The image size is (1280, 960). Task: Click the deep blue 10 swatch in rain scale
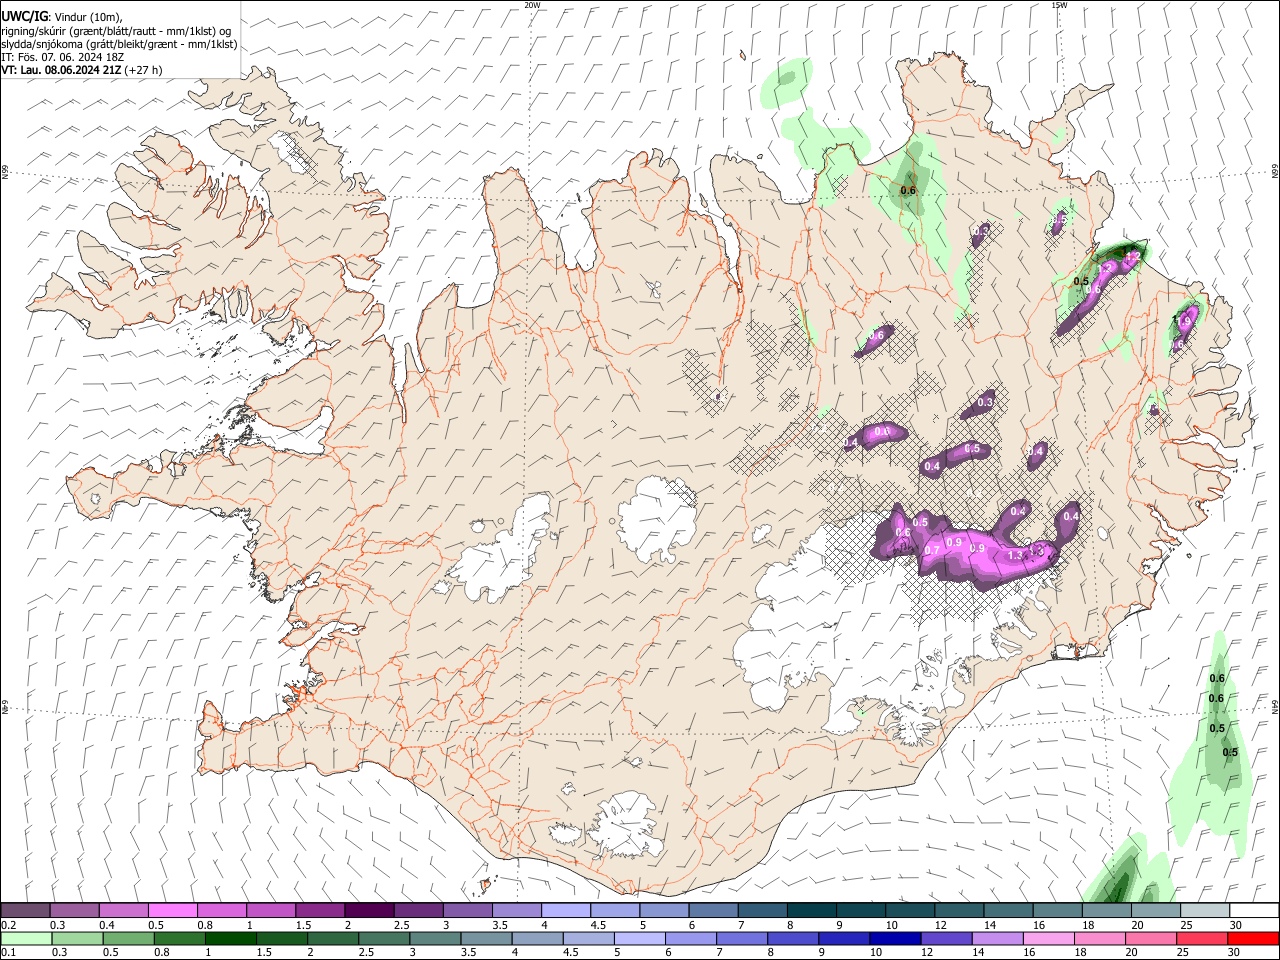(894, 938)
